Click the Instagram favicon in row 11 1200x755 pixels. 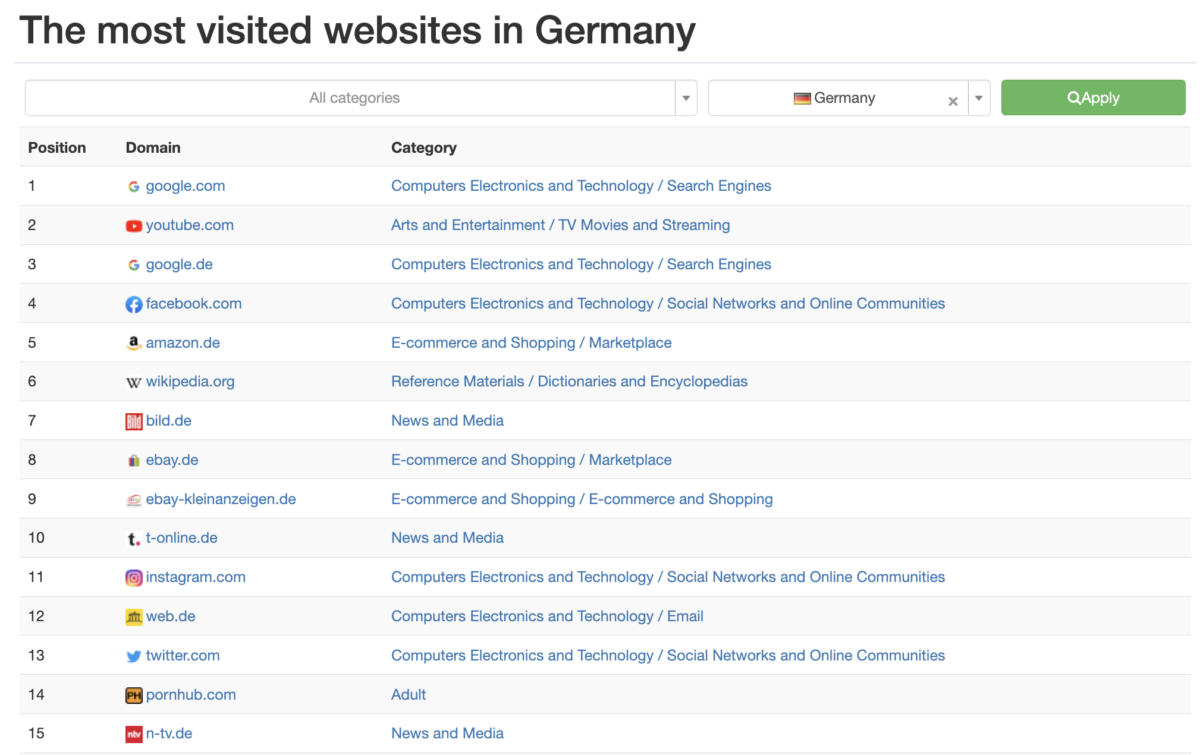coord(134,577)
